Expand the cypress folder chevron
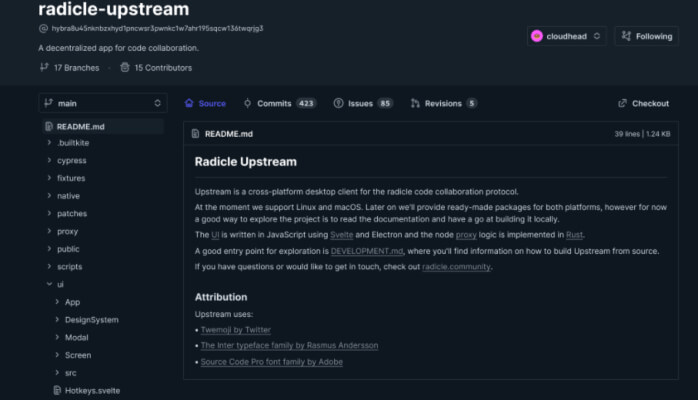Screen dimensions: 698x400 pos(49,160)
